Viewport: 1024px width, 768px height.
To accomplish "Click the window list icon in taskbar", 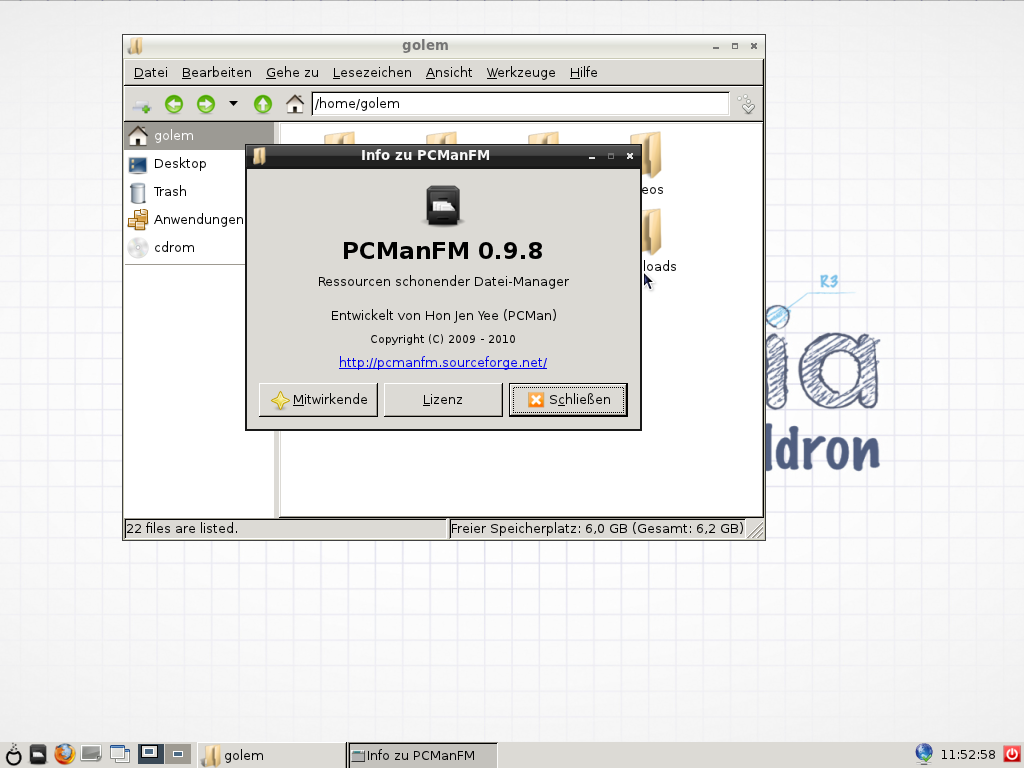I will coord(120,754).
